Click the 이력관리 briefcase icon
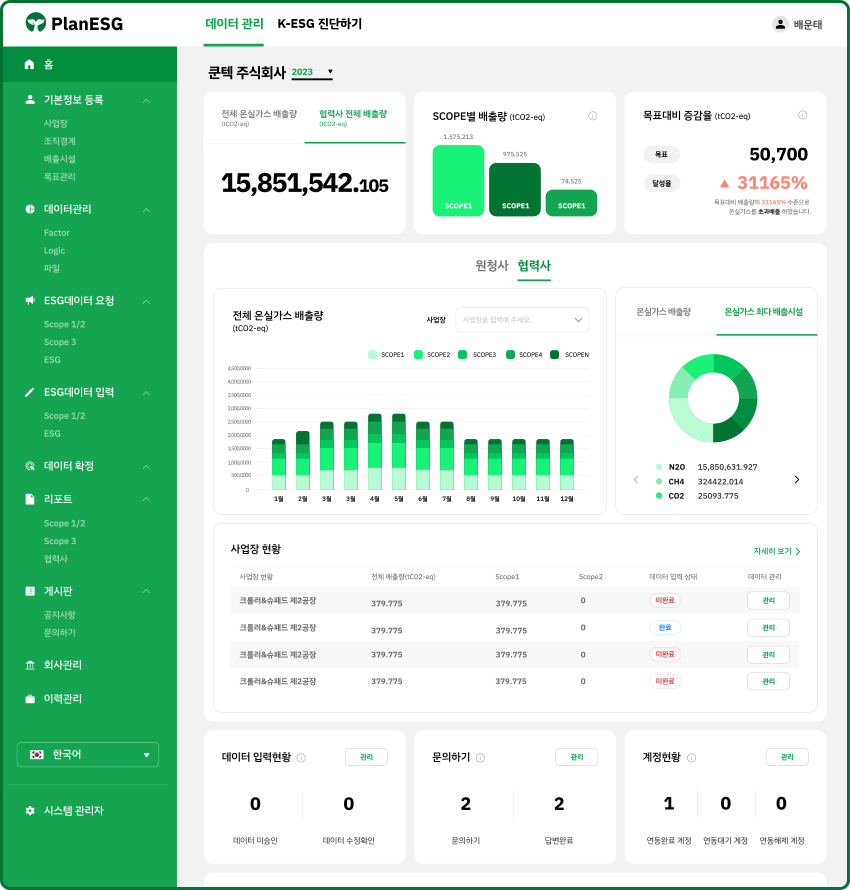850x890 pixels. 29,699
